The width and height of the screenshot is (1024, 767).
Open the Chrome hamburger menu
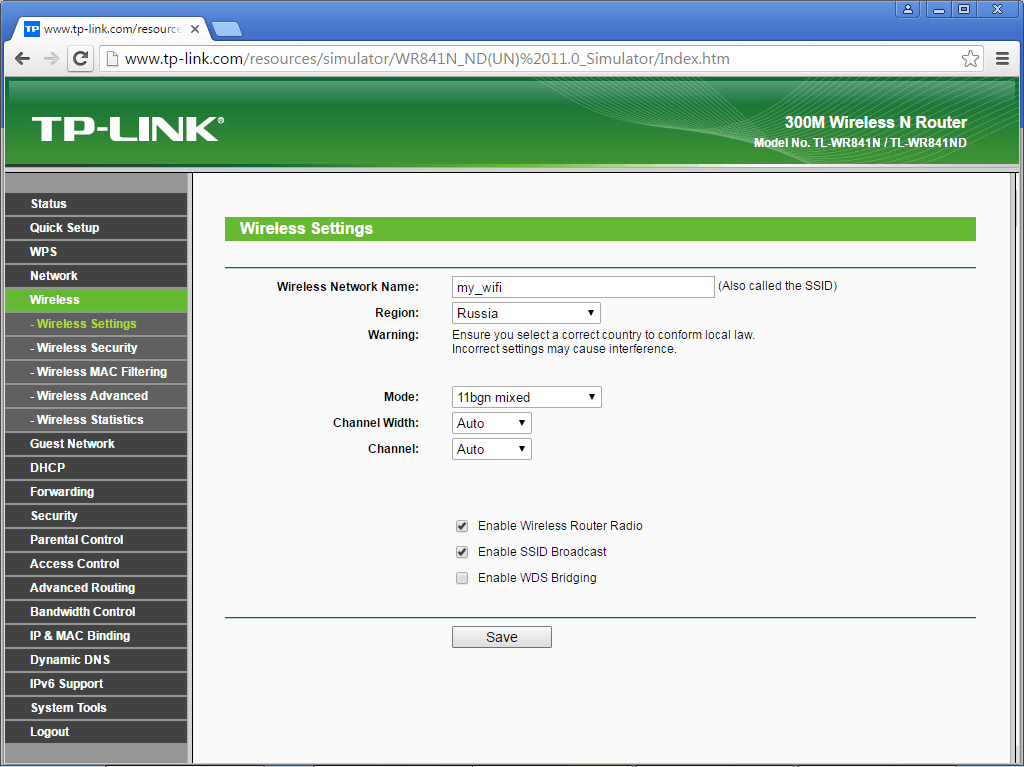point(1002,59)
